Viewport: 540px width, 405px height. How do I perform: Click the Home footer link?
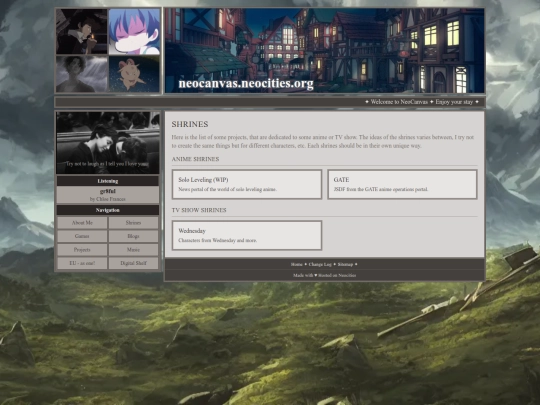pyautogui.click(x=296, y=264)
